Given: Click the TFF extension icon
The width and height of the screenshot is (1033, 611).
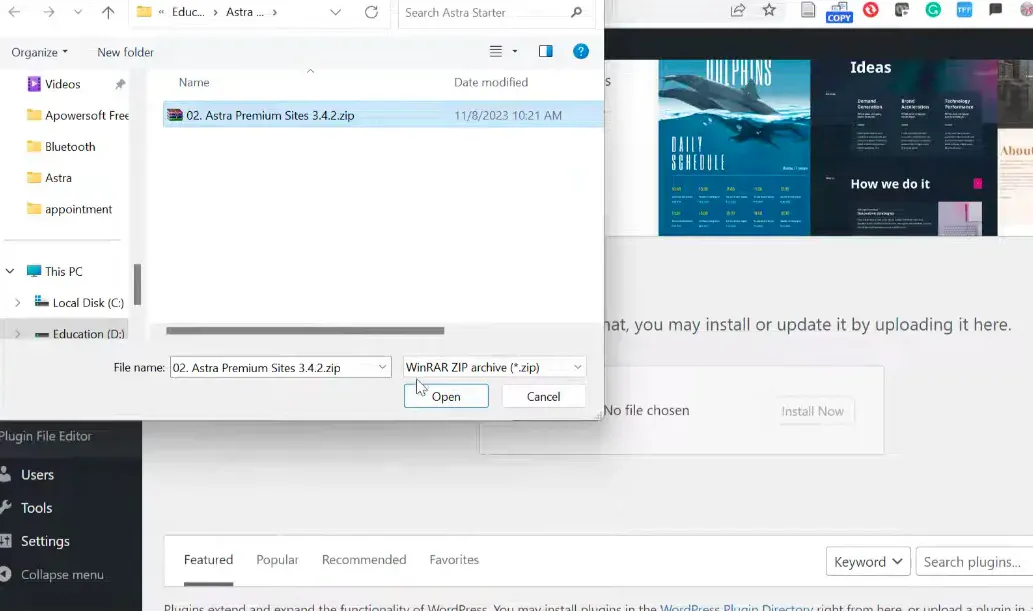Looking at the screenshot, I should click(964, 10).
